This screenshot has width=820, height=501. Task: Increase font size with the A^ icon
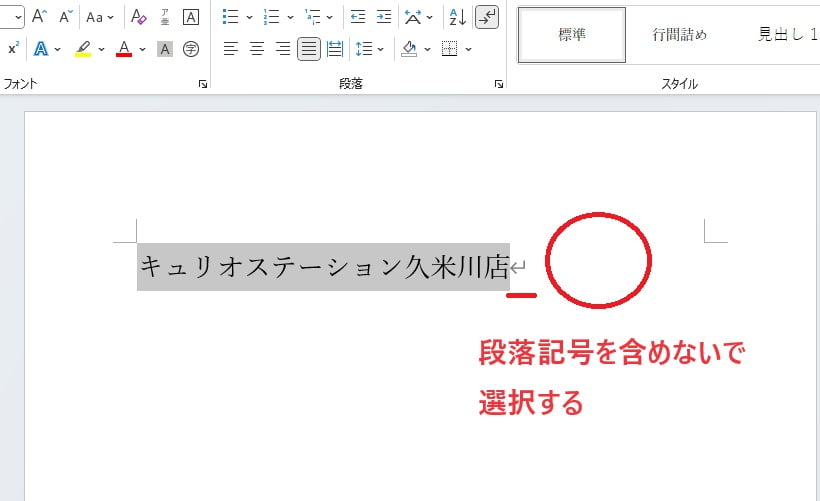[39, 17]
